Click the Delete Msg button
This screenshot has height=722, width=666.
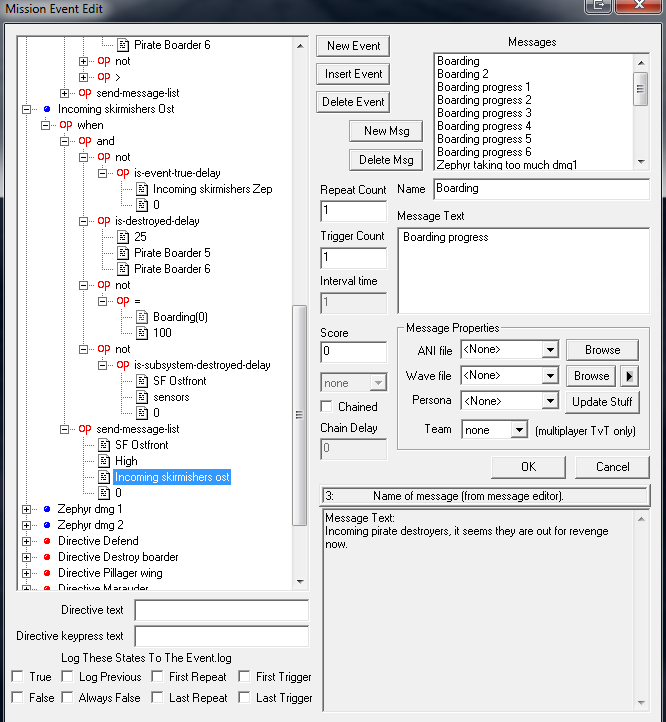click(386, 160)
